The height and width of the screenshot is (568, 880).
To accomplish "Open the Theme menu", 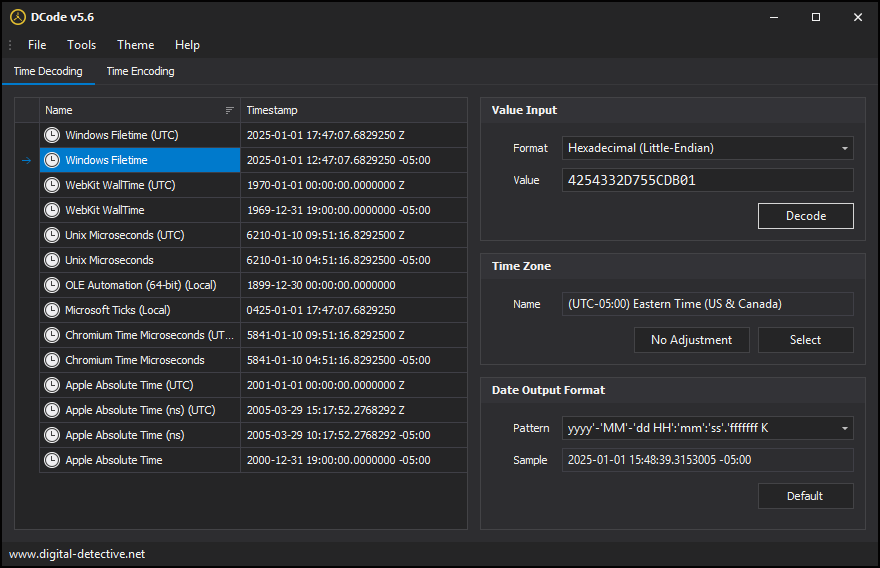I will point(135,45).
